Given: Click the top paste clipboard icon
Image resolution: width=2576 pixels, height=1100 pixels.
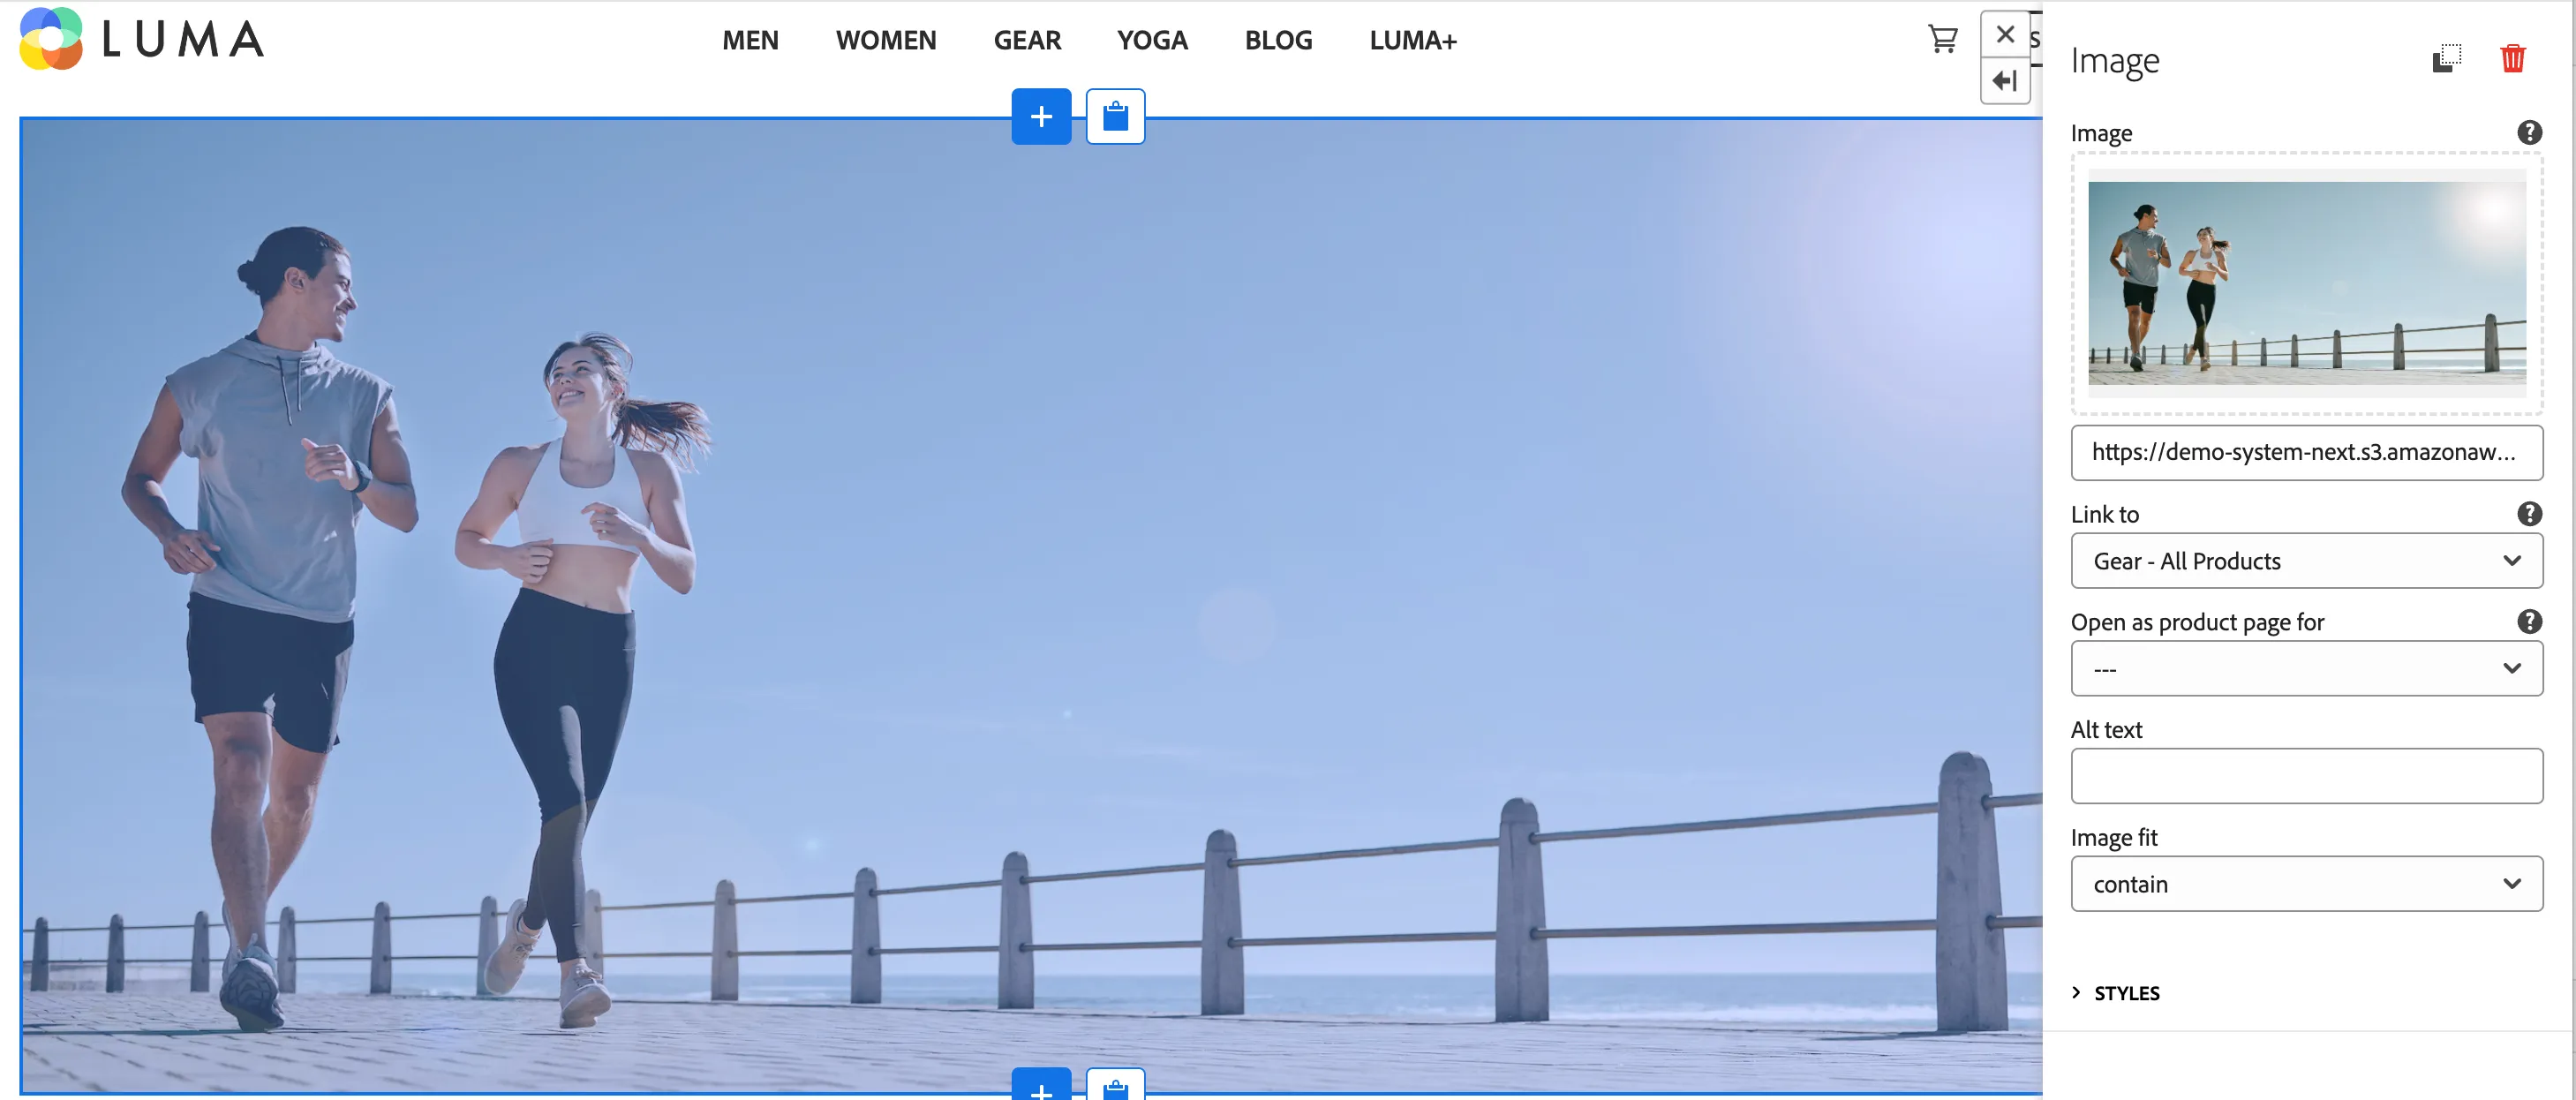Looking at the screenshot, I should point(1115,116).
